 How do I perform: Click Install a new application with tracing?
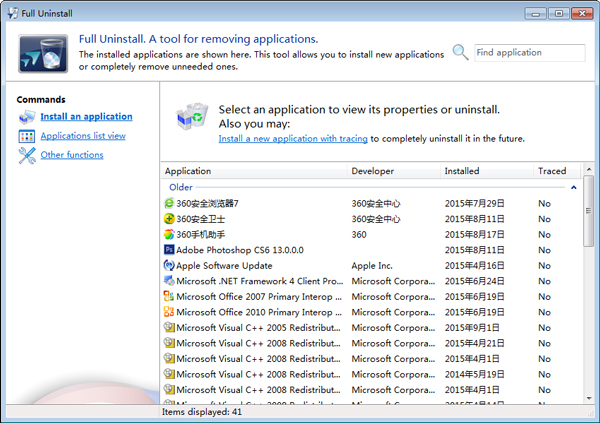(x=293, y=139)
